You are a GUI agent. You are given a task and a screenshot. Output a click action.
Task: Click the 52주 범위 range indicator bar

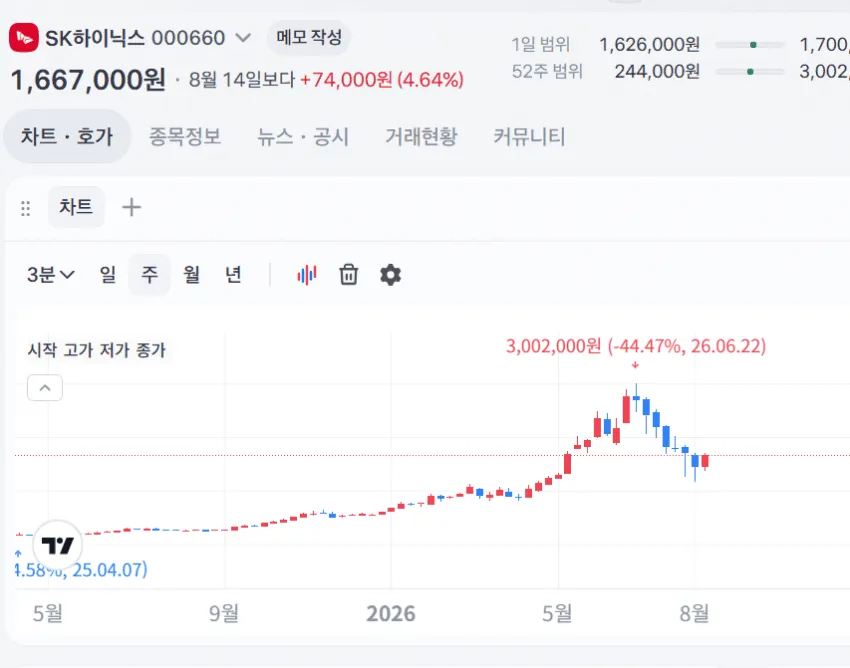click(750, 72)
